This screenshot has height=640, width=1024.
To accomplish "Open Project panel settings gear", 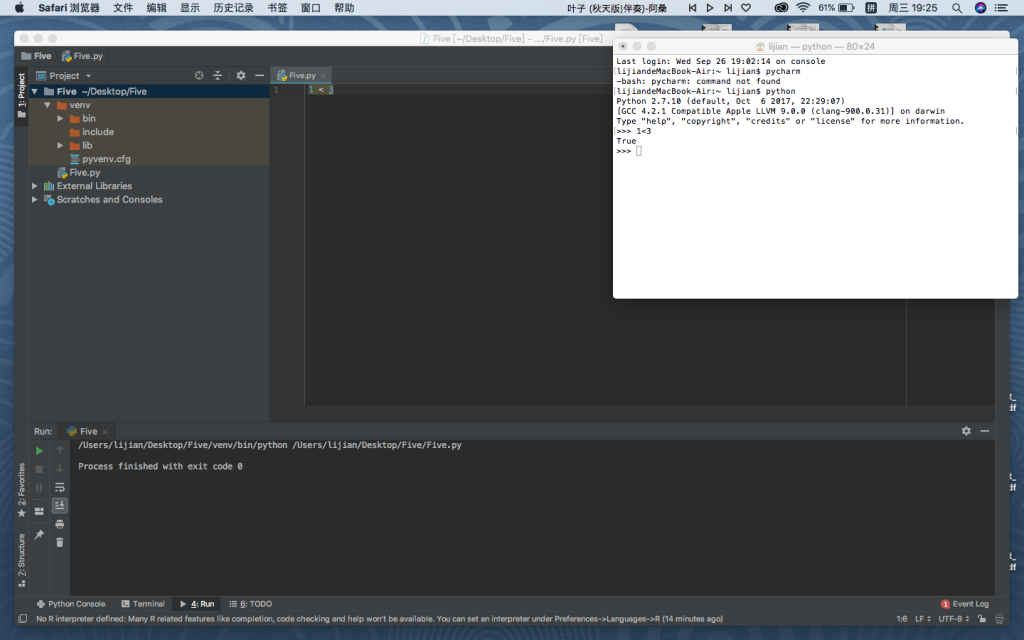I will tap(241, 76).
